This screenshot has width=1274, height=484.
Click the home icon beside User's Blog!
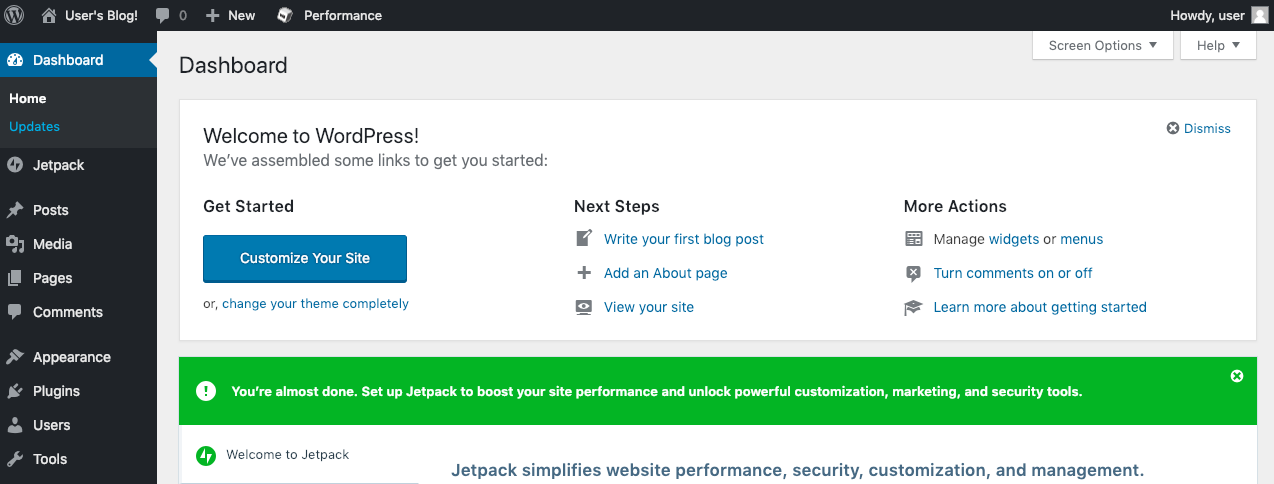pyautogui.click(x=49, y=15)
